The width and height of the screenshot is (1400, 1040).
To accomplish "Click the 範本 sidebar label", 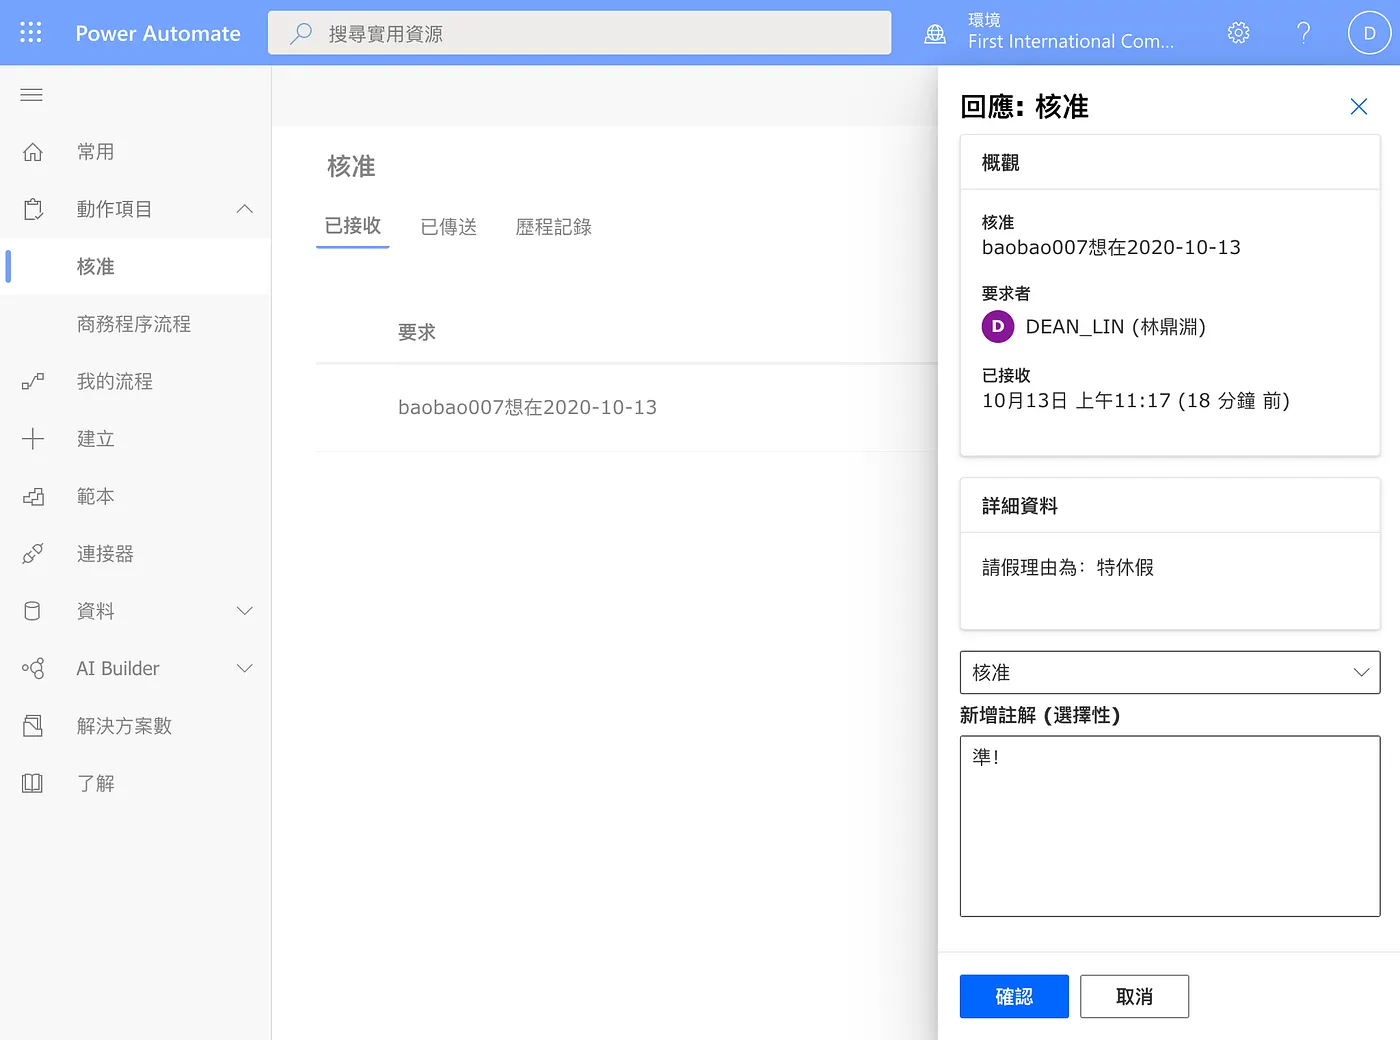I will (x=96, y=496).
